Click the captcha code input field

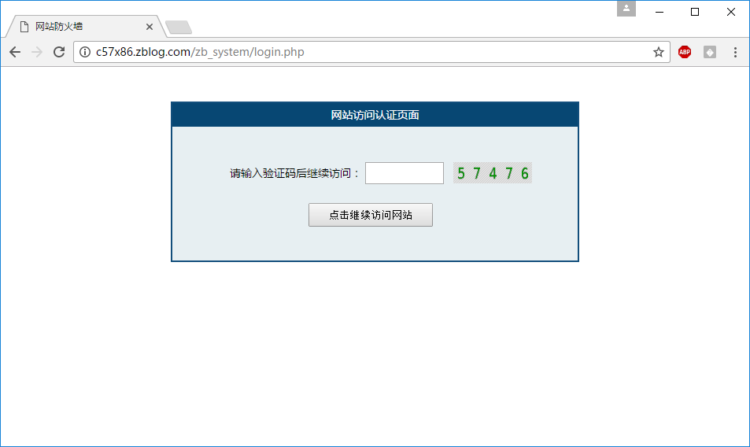click(x=404, y=173)
